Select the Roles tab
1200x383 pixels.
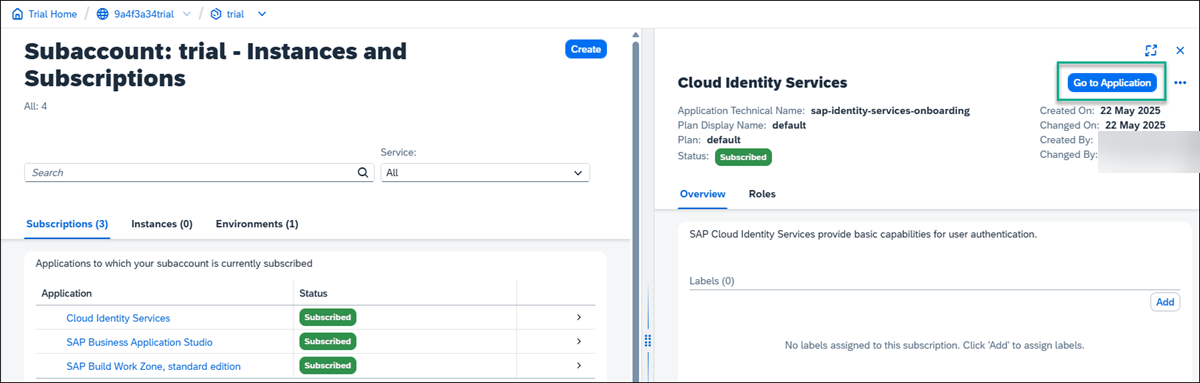[x=762, y=194]
